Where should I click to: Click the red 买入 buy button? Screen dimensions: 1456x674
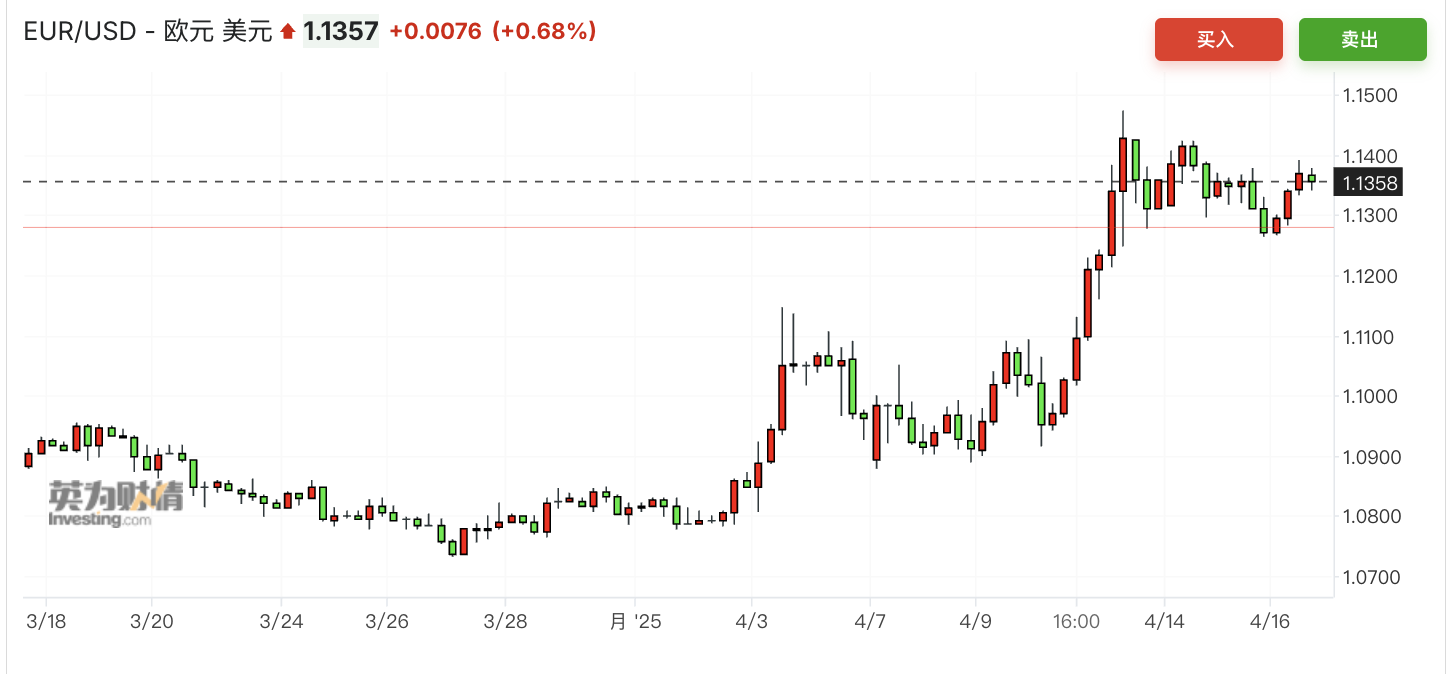tap(1218, 39)
